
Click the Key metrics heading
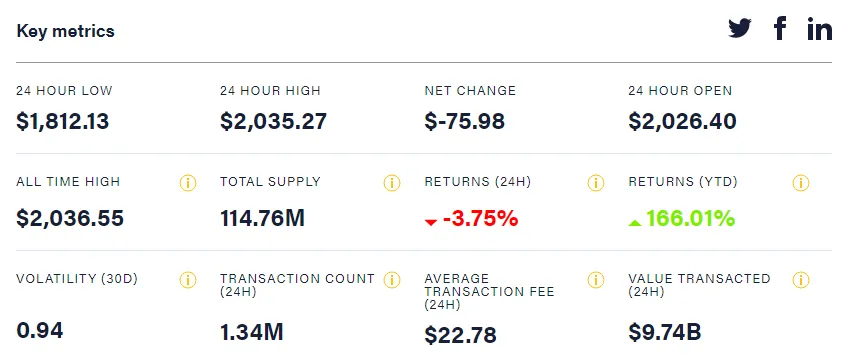click(65, 31)
